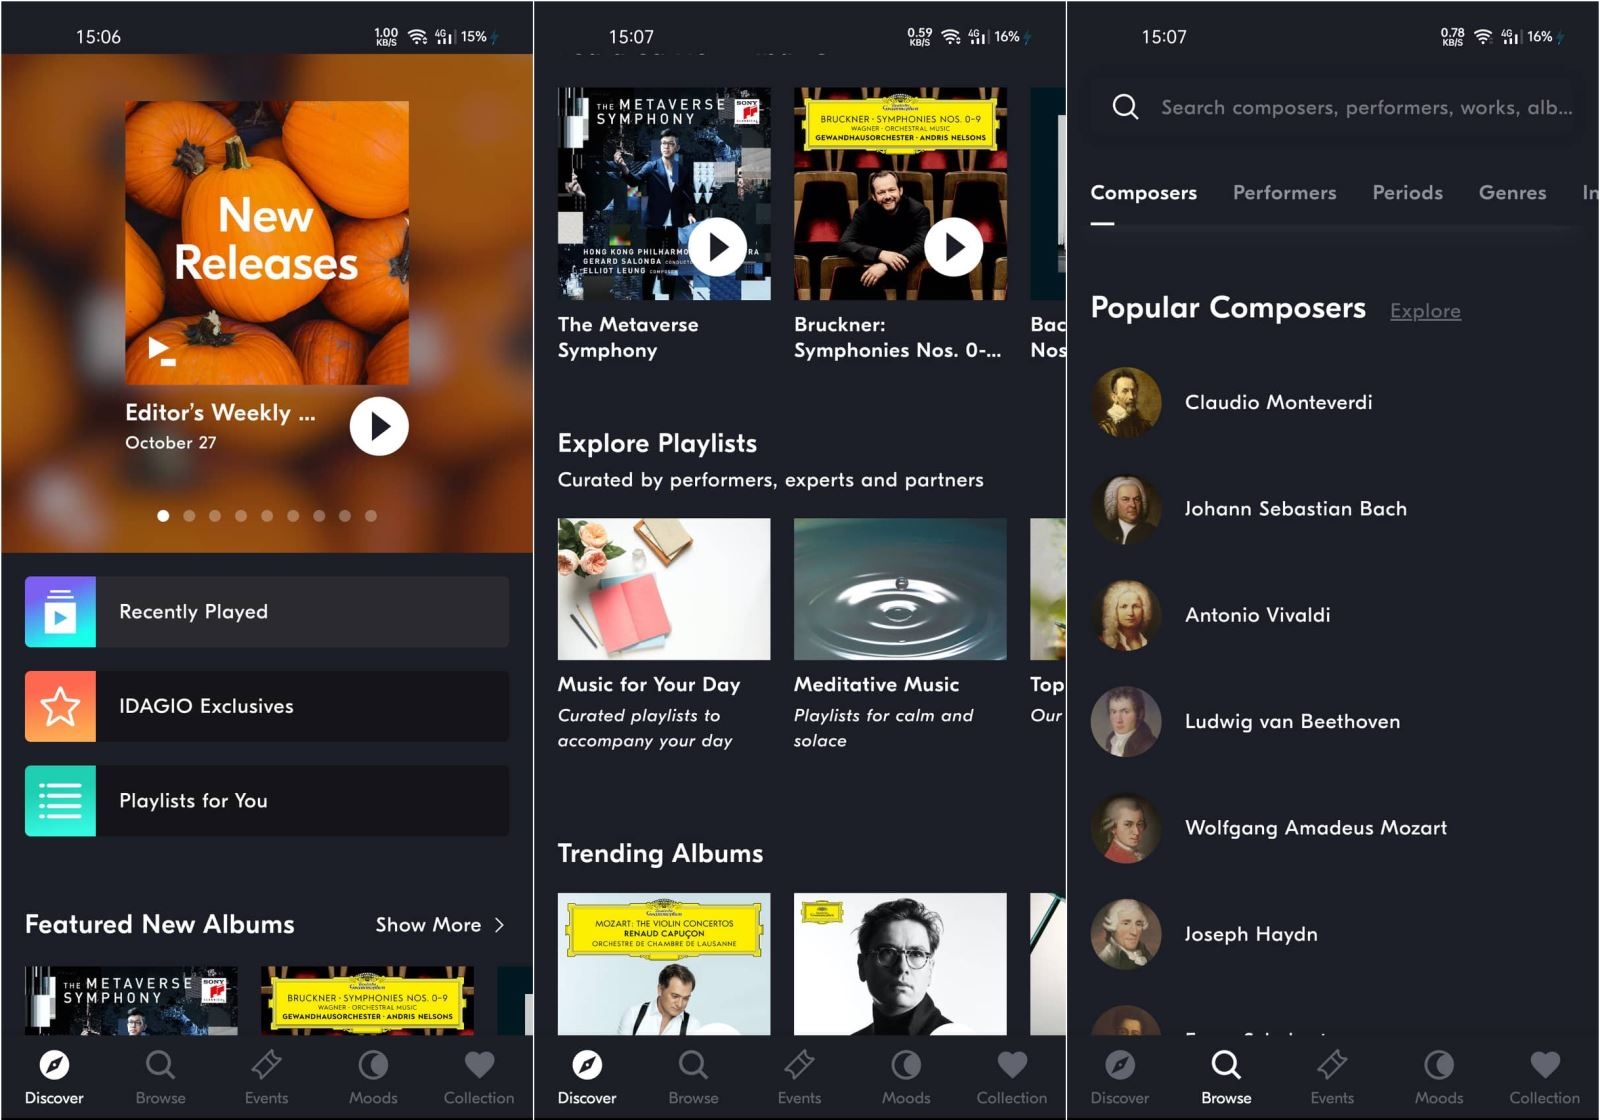Select first carousel page dot

(x=163, y=516)
